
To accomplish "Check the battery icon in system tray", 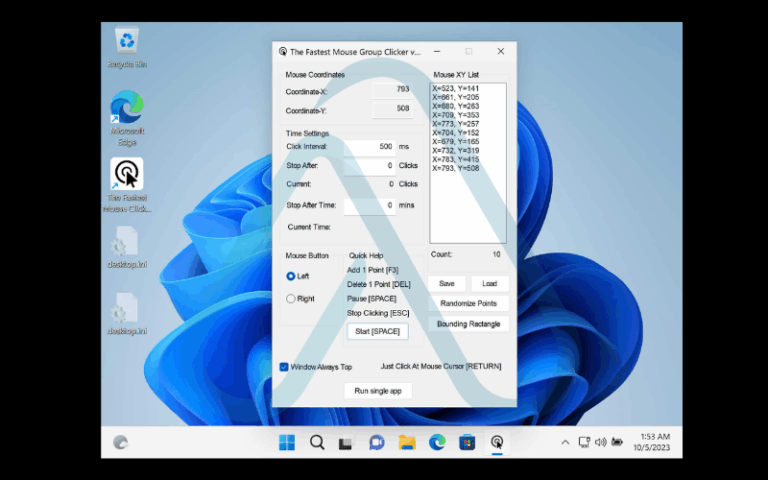I will tap(617, 442).
